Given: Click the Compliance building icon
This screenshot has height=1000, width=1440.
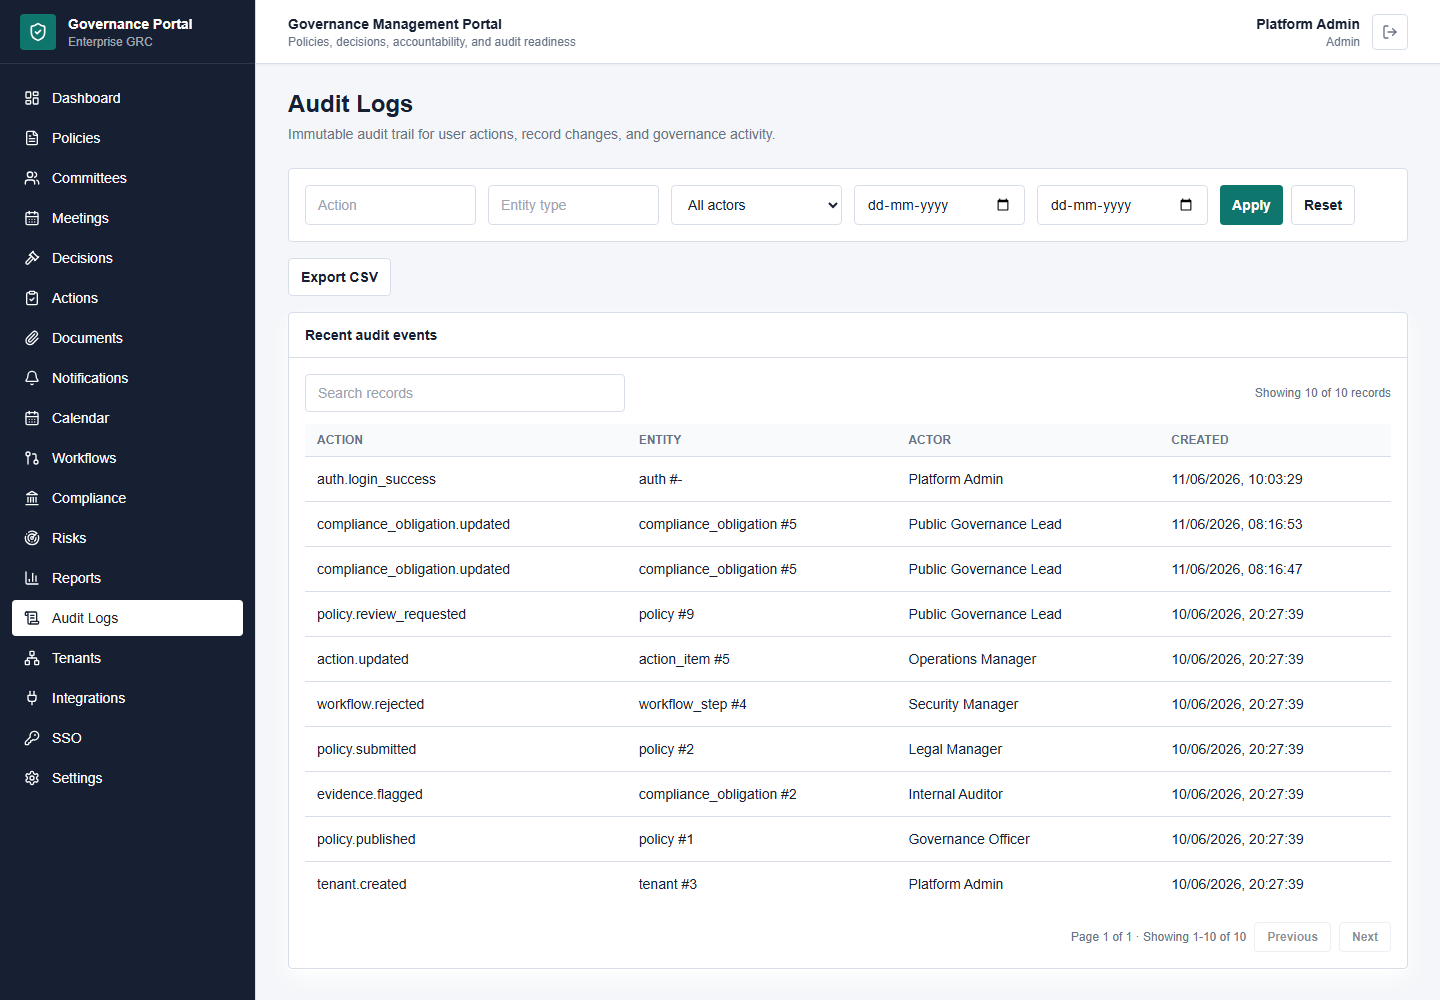Looking at the screenshot, I should 32,498.
